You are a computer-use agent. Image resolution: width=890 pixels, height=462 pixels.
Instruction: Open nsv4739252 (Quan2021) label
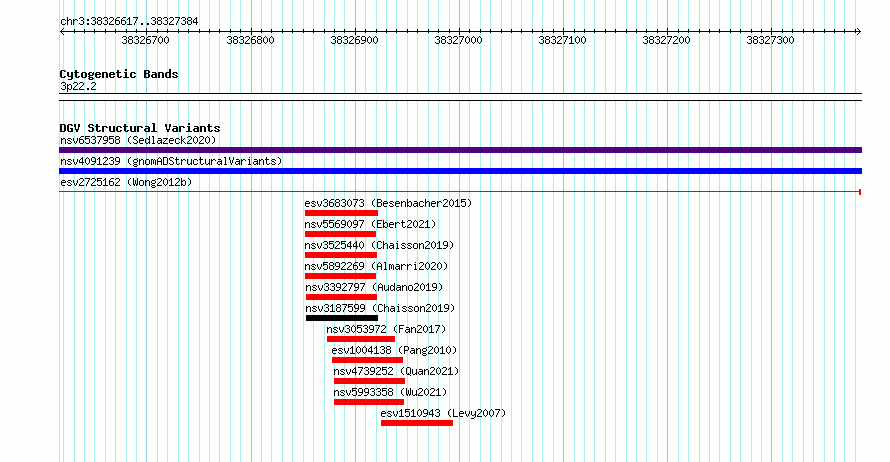[396, 371]
